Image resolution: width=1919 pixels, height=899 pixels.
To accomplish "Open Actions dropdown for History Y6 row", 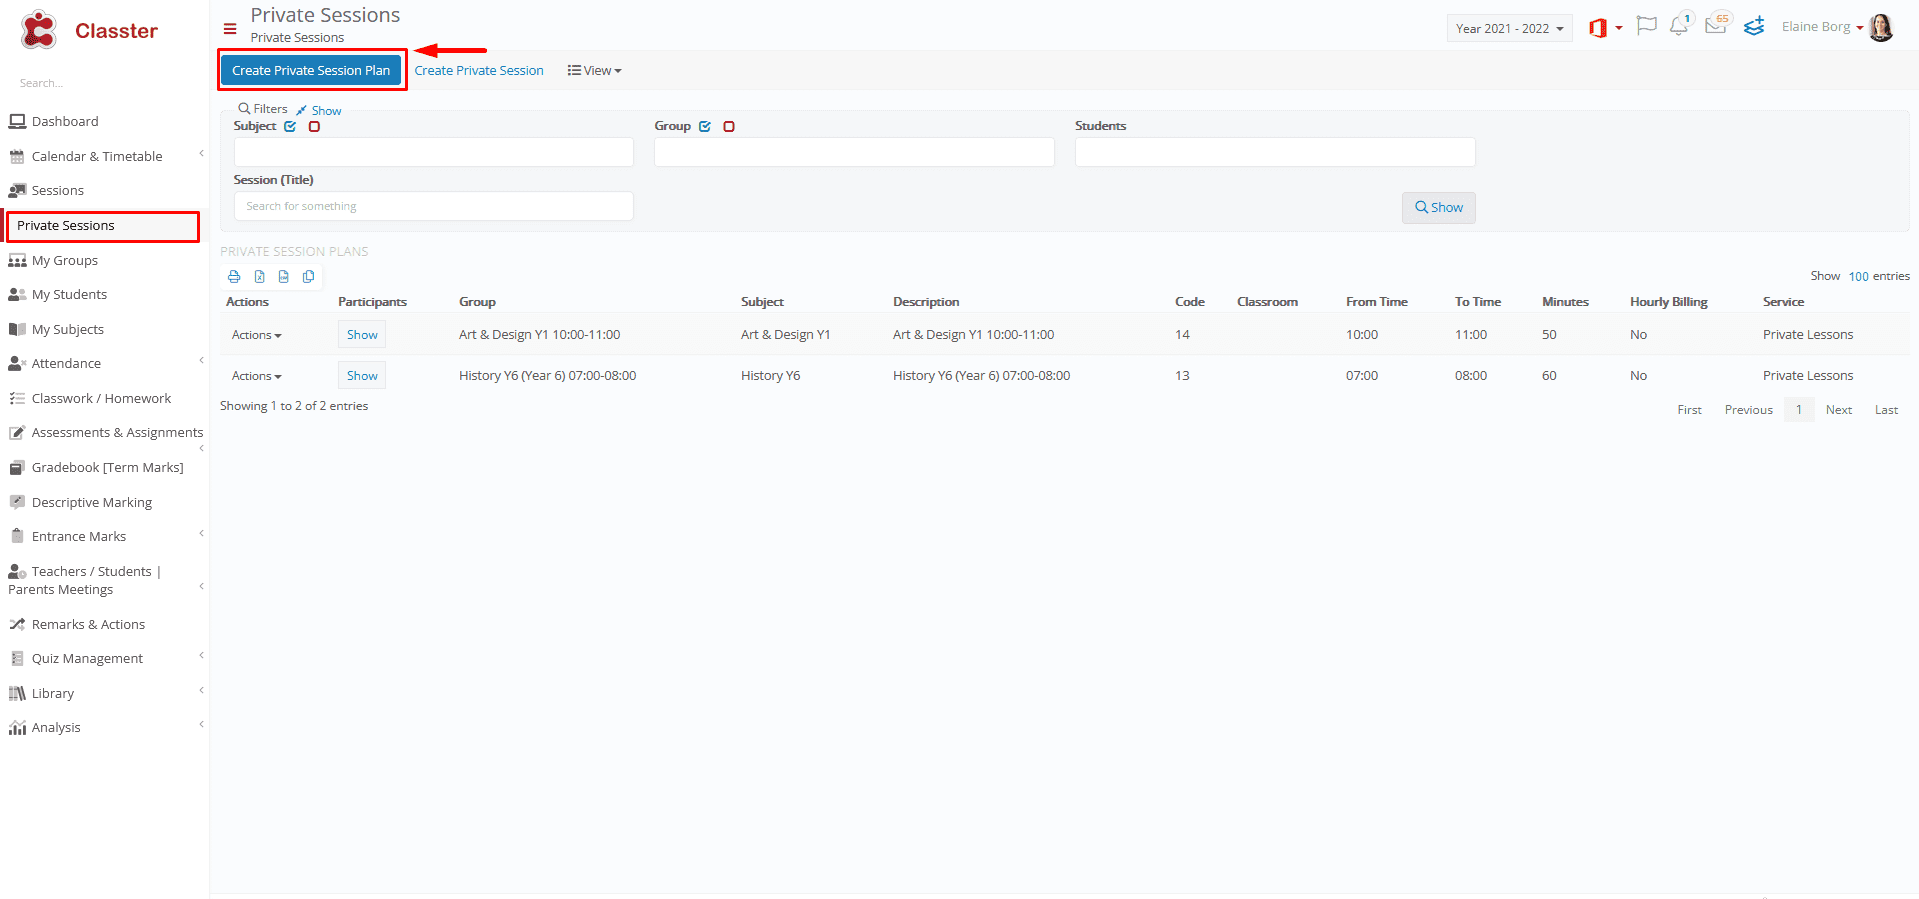I will (257, 376).
